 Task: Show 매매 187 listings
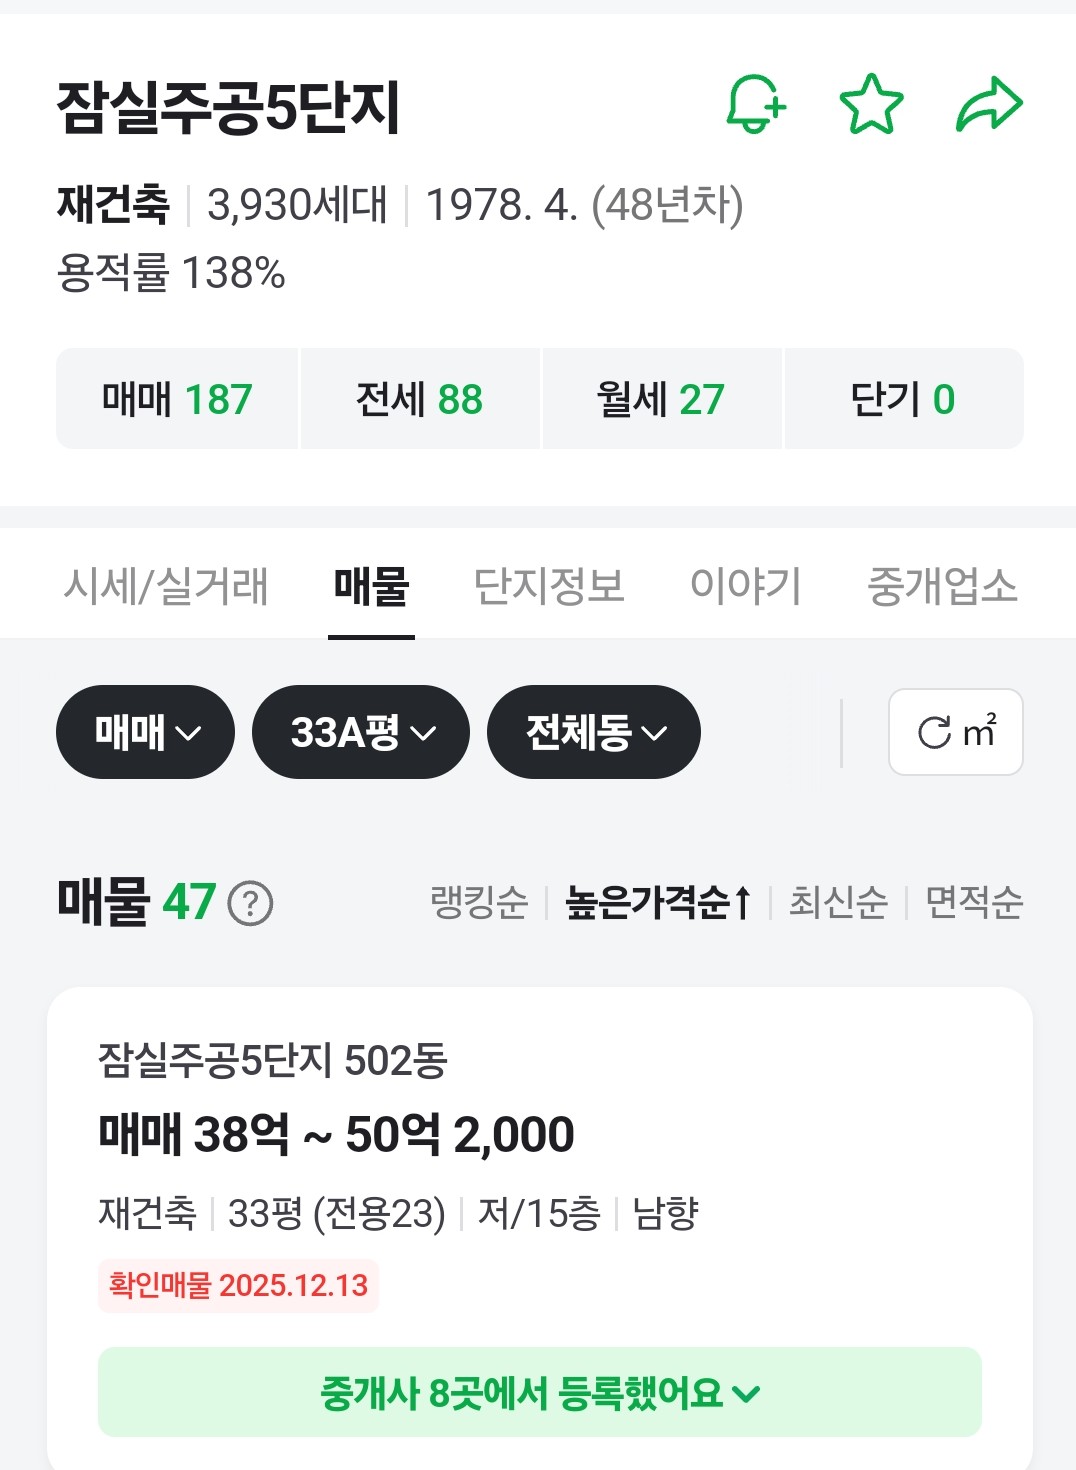[x=177, y=399]
